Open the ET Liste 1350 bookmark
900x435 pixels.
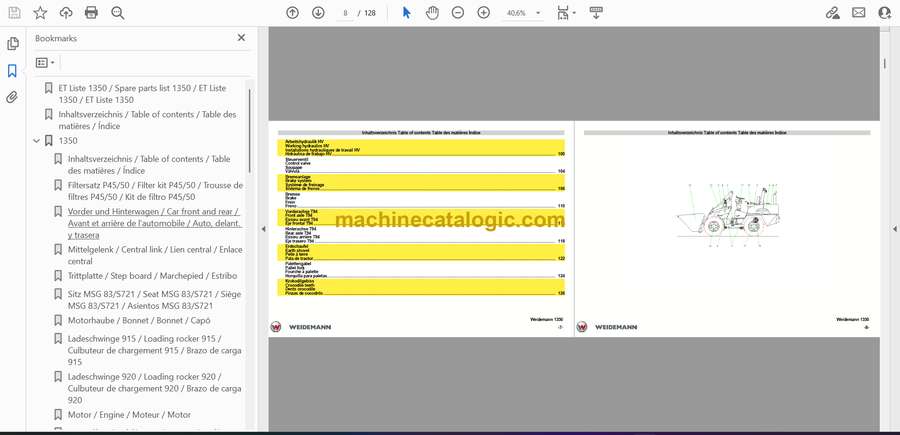click(142, 94)
